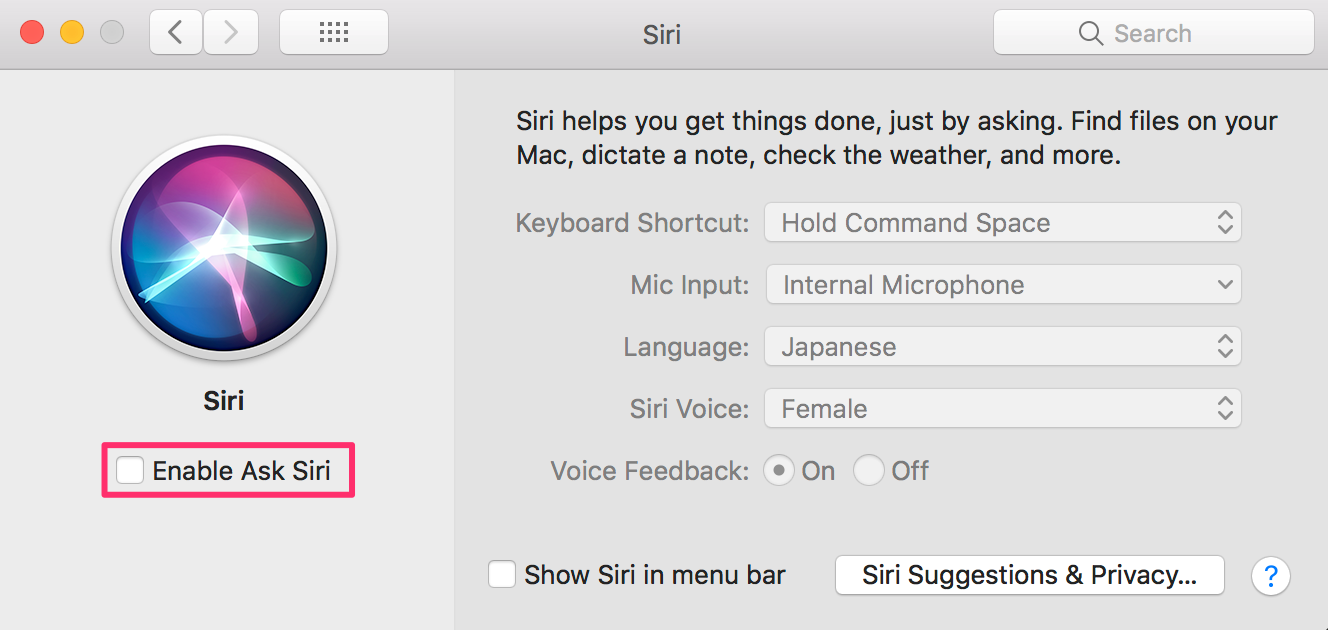Turn Voice Feedback Off

click(869, 470)
